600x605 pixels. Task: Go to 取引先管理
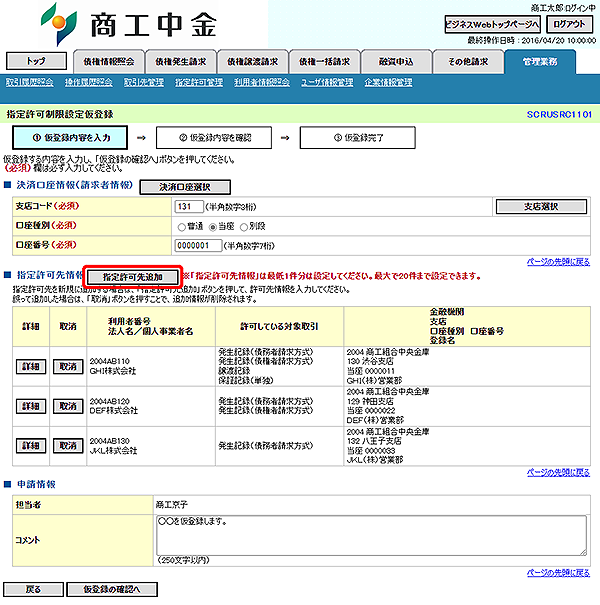pyautogui.click(x=144, y=82)
